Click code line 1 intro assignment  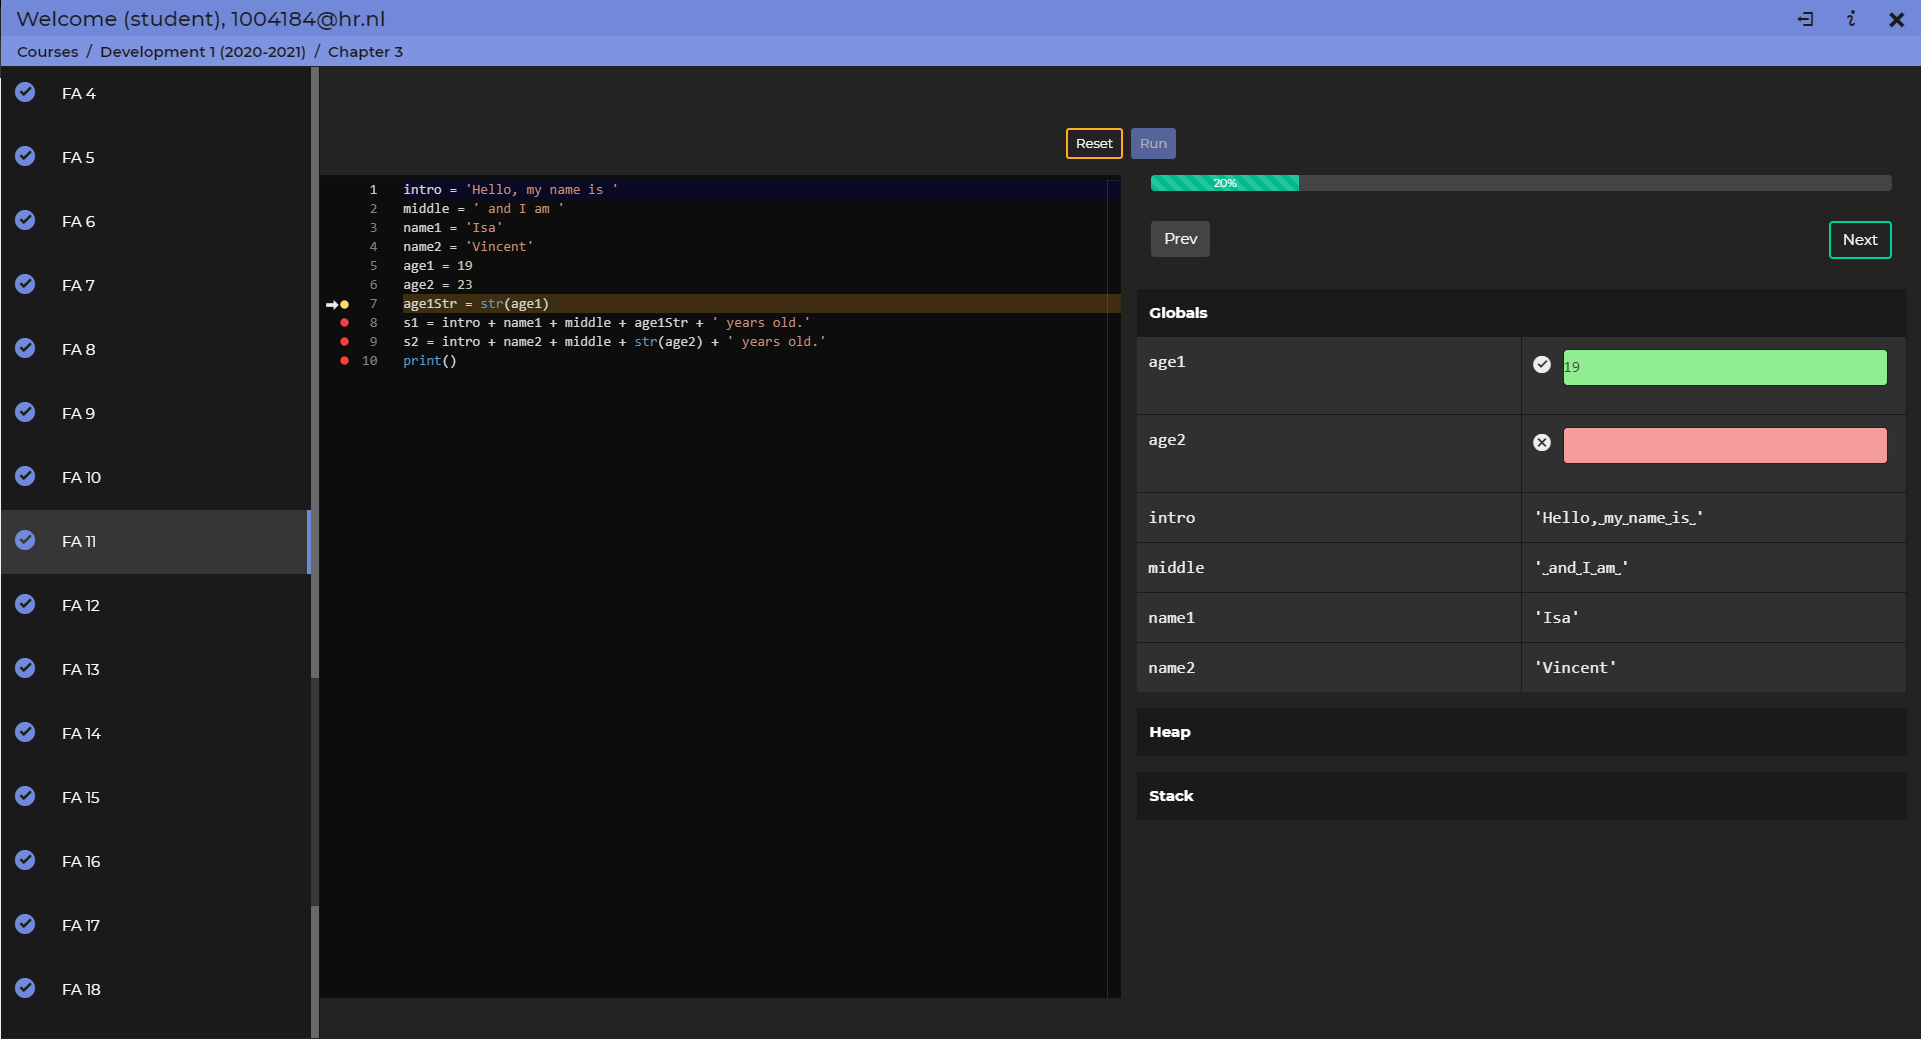click(x=510, y=190)
